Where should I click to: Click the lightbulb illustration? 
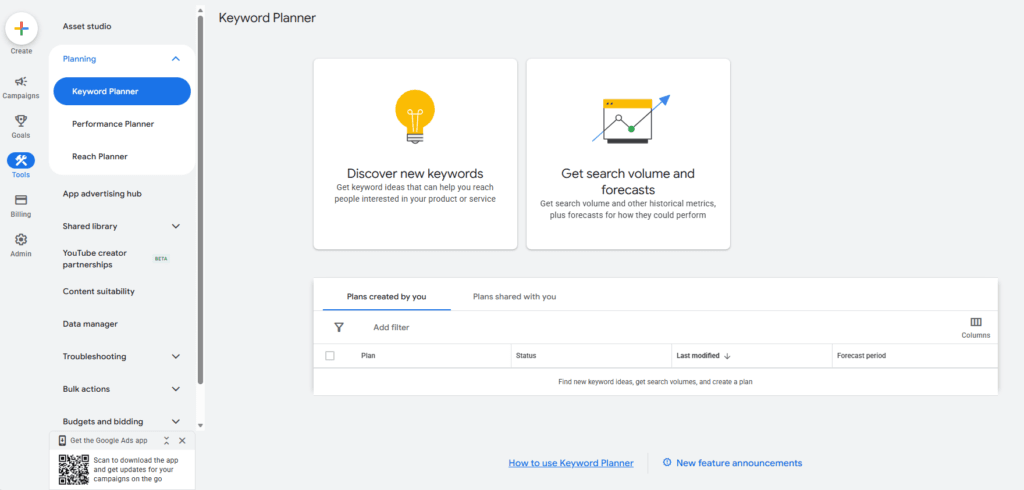415,116
